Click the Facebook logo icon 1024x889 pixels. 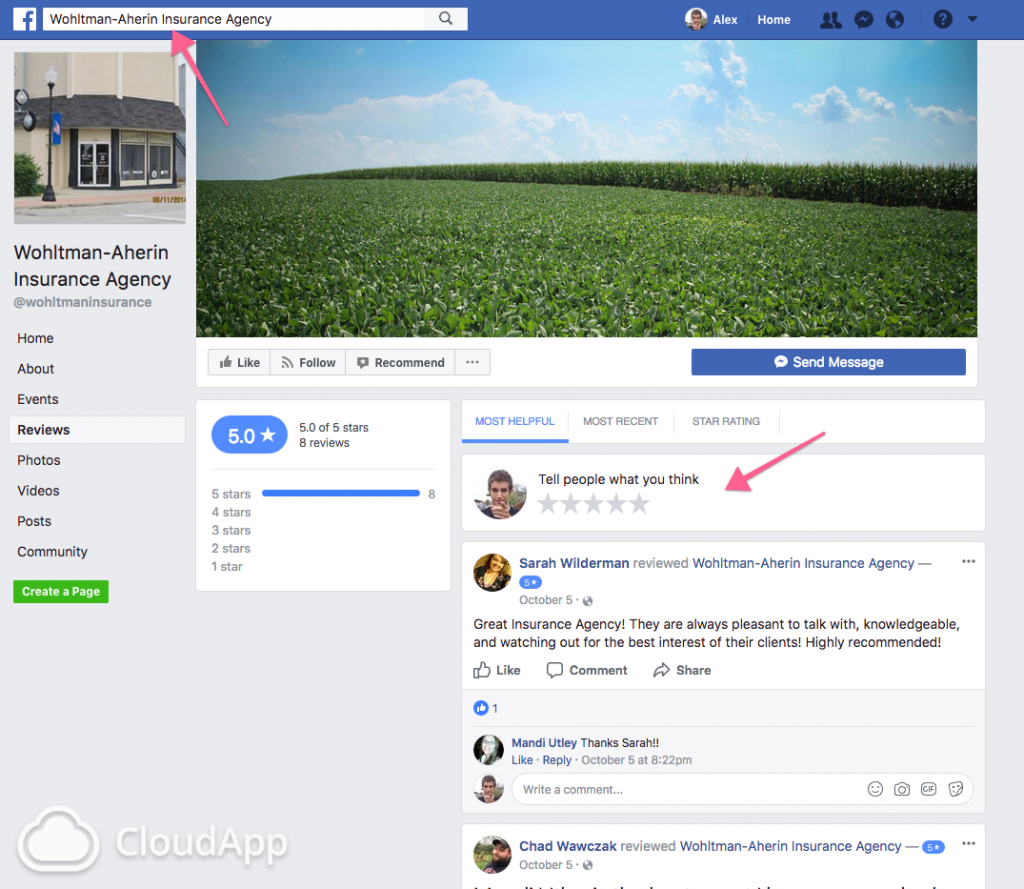(25, 19)
